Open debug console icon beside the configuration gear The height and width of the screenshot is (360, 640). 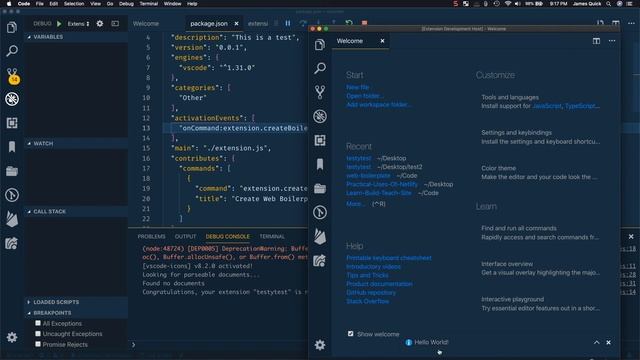click(115, 24)
